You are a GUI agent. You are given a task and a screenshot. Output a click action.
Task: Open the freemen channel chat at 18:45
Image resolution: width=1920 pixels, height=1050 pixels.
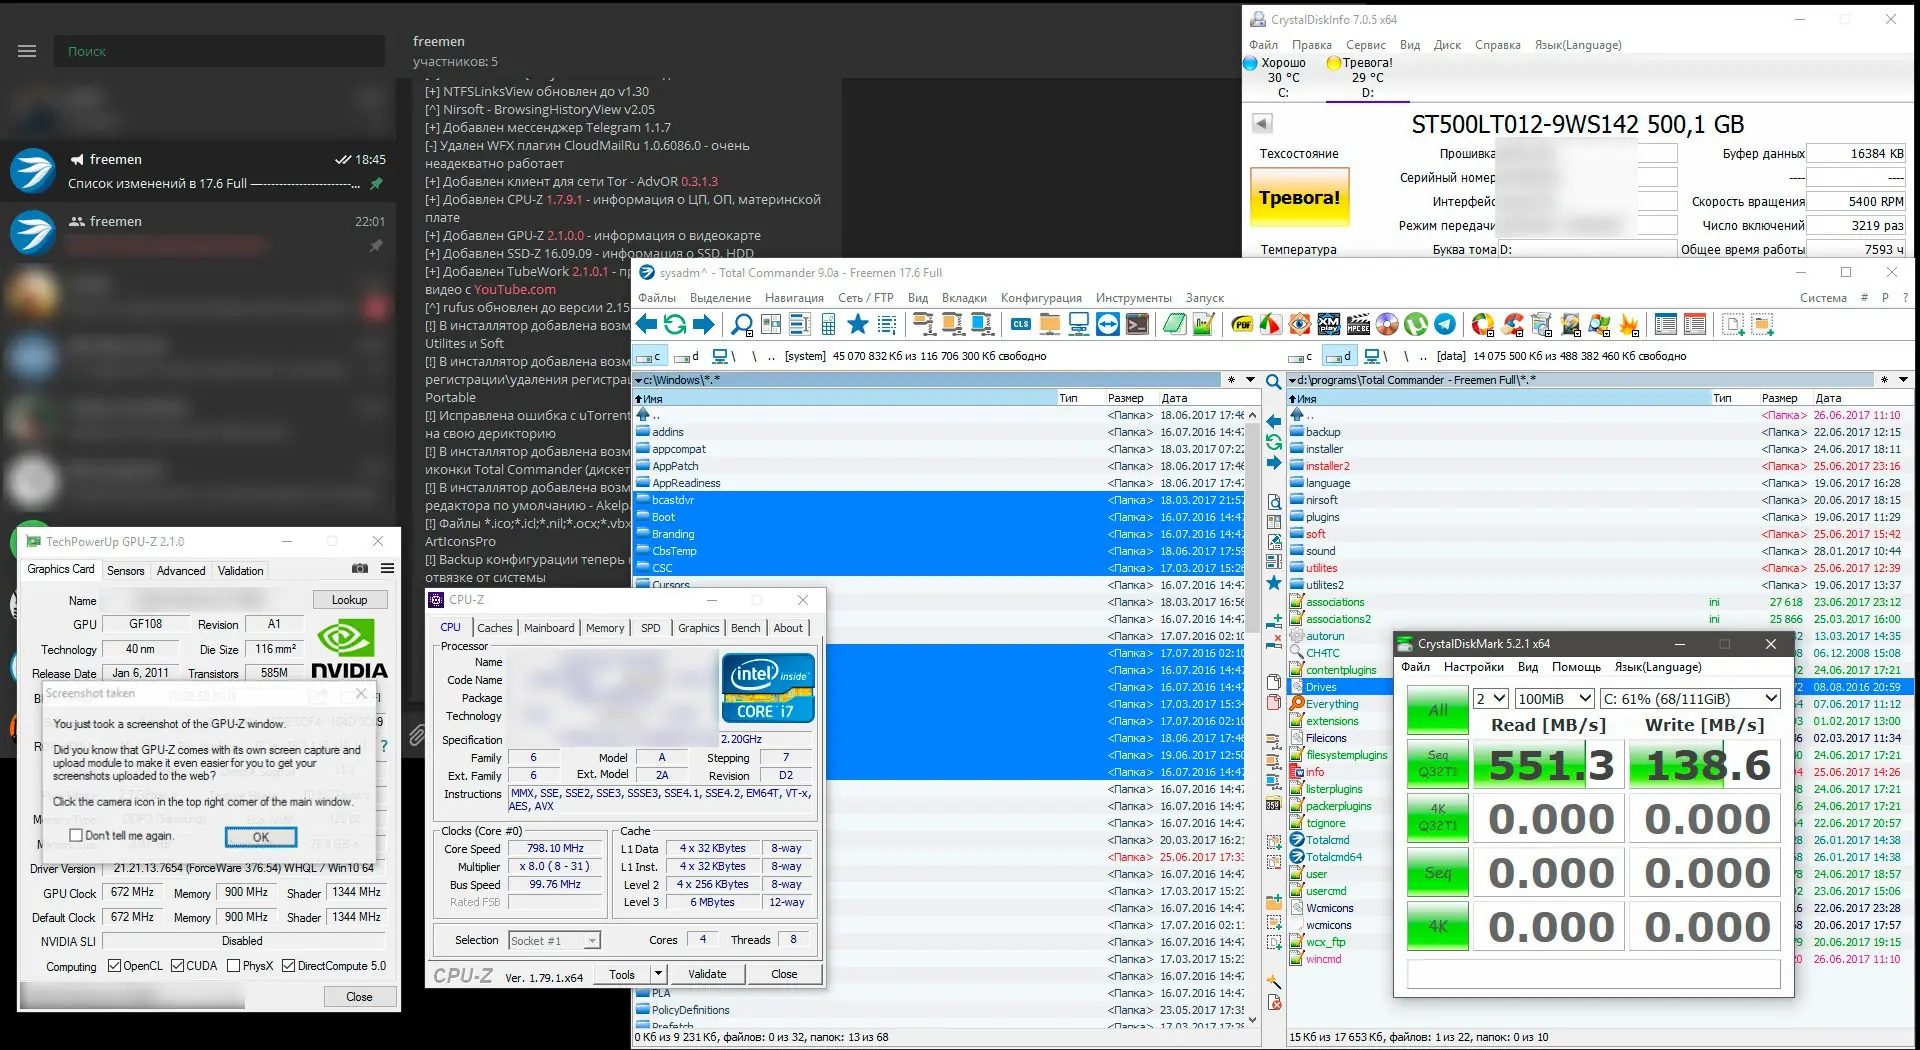[200, 171]
